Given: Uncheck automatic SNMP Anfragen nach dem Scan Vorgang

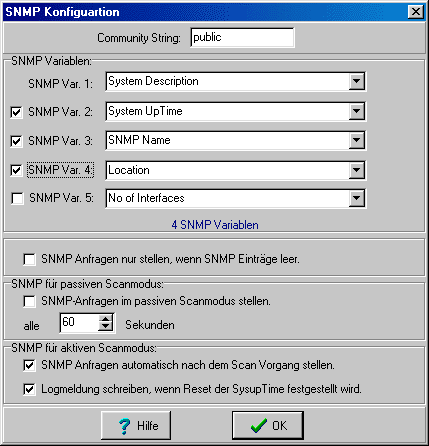Looking at the screenshot, I should pos(29,365).
